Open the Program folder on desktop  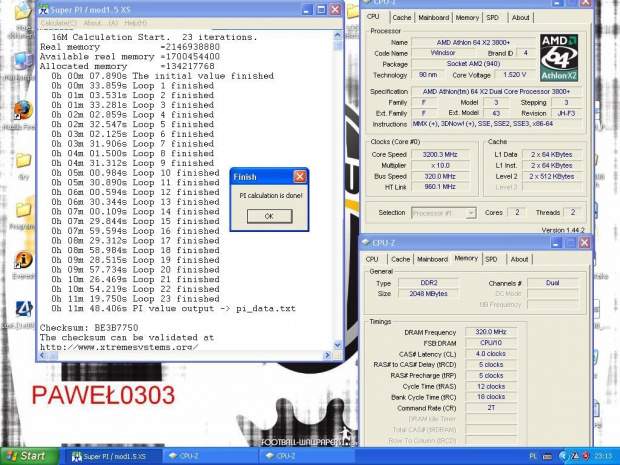pos(24,210)
